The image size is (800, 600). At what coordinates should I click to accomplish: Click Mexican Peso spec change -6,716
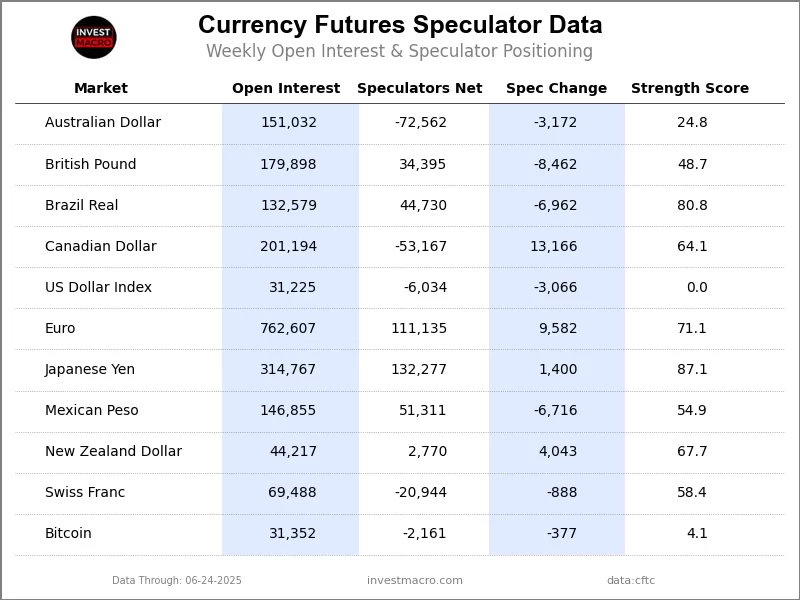point(555,411)
